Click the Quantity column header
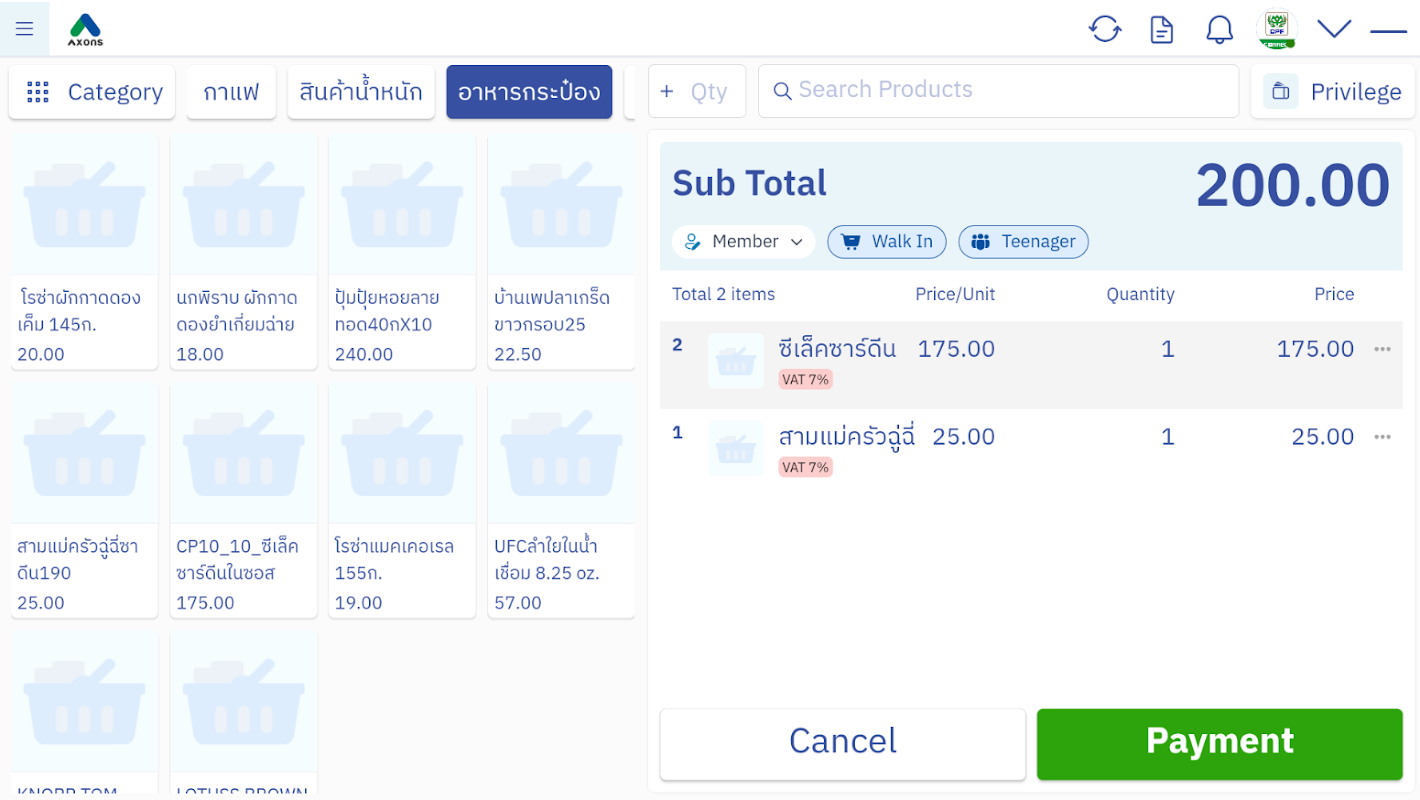1420x800 pixels. (x=1140, y=294)
